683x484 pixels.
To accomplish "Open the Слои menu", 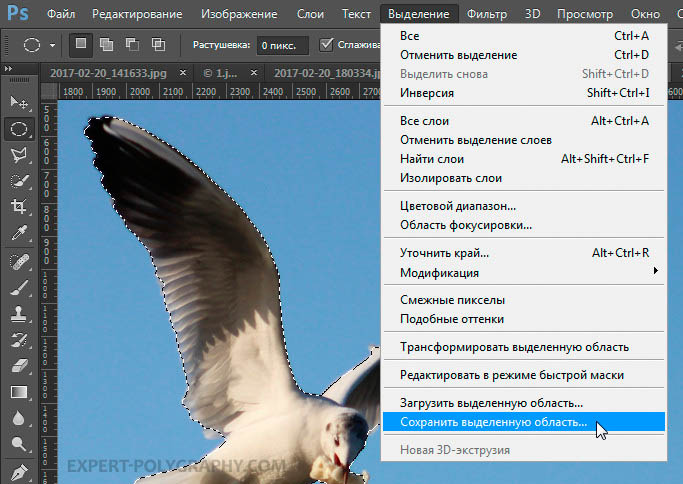I will click(x=310, y=14).
